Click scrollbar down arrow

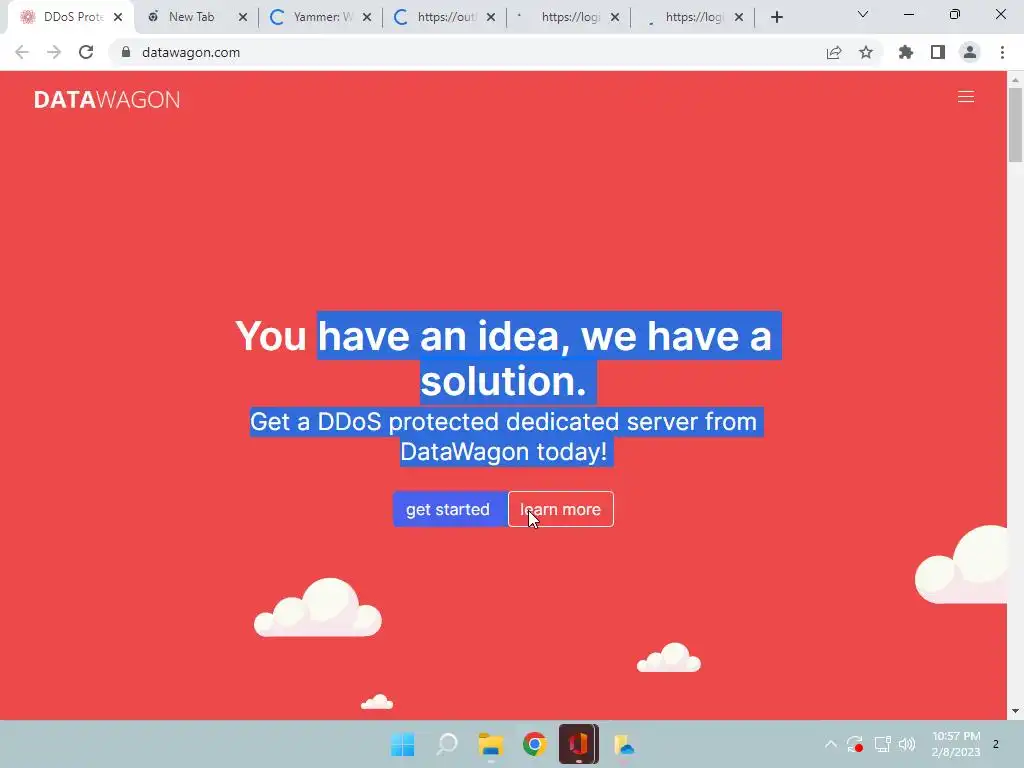pos(1015,711)
